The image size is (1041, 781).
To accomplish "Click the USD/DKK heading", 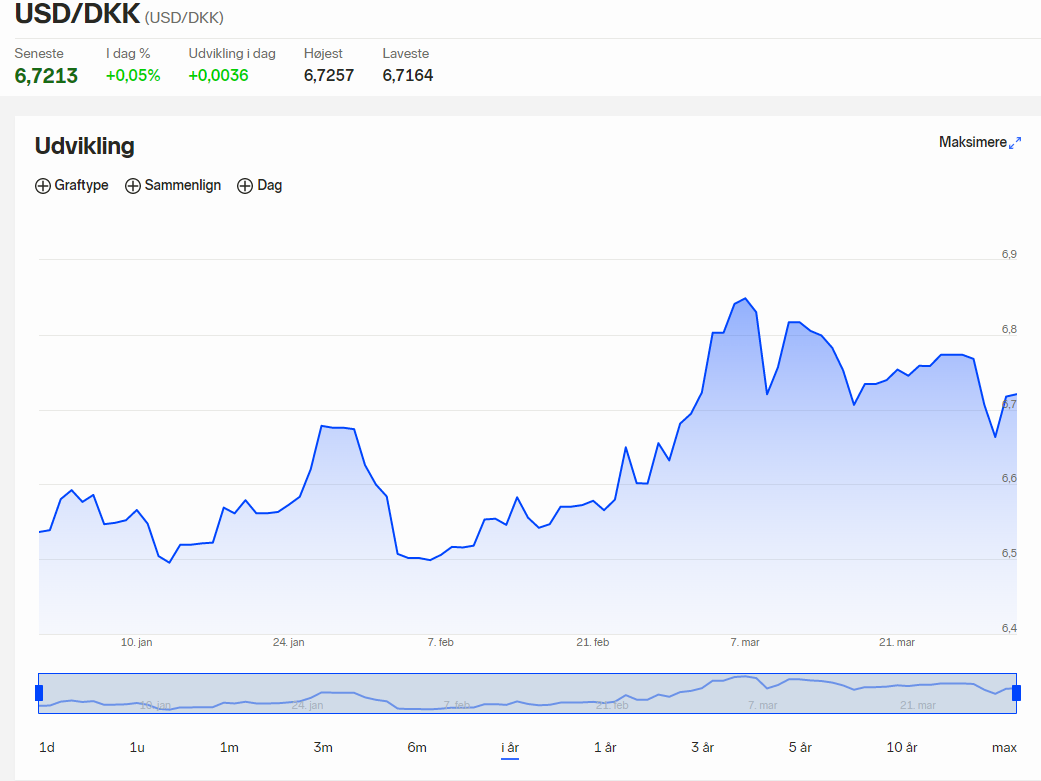I will pyautogui.click(x=77, y=13).
